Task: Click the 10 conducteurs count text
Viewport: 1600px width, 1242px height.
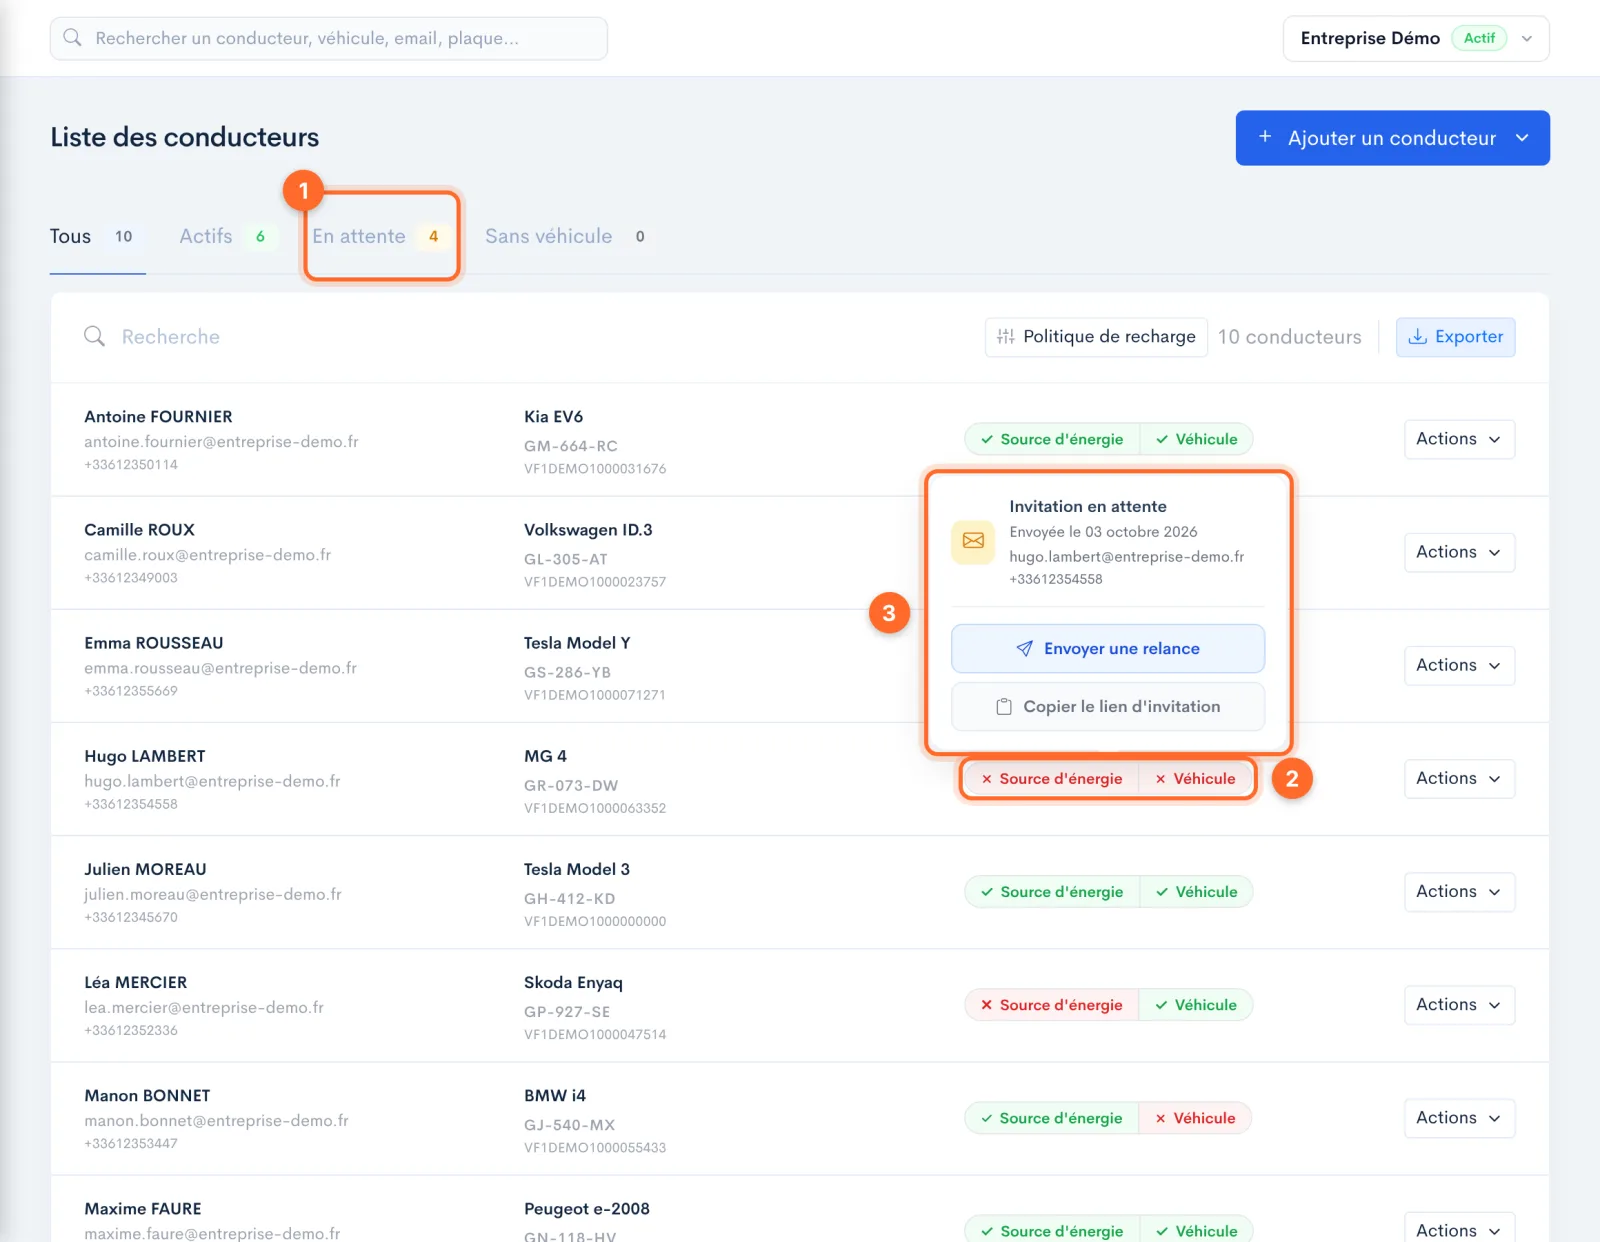Action: [1289, 337]
